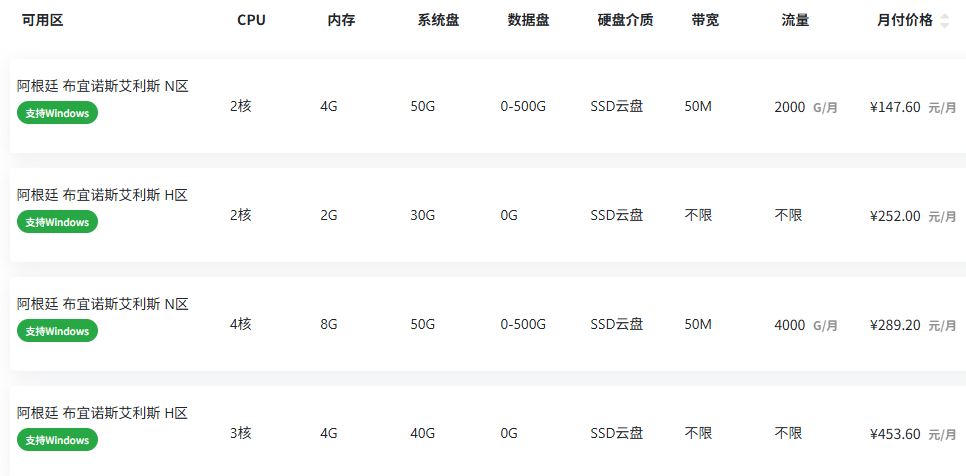
Task: Click the 带宽 column header
Action: tap(705, 20)
